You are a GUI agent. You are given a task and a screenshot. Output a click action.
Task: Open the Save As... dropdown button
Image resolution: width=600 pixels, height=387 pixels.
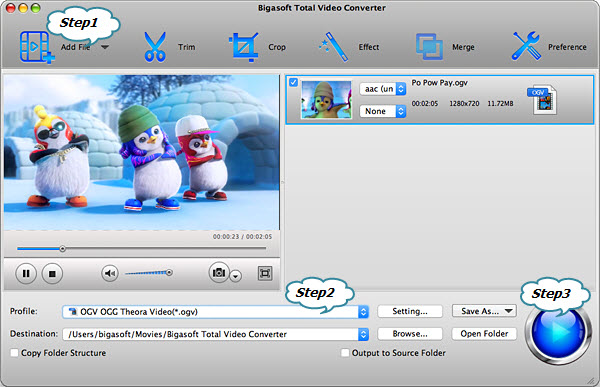click(x=484, y=311)
